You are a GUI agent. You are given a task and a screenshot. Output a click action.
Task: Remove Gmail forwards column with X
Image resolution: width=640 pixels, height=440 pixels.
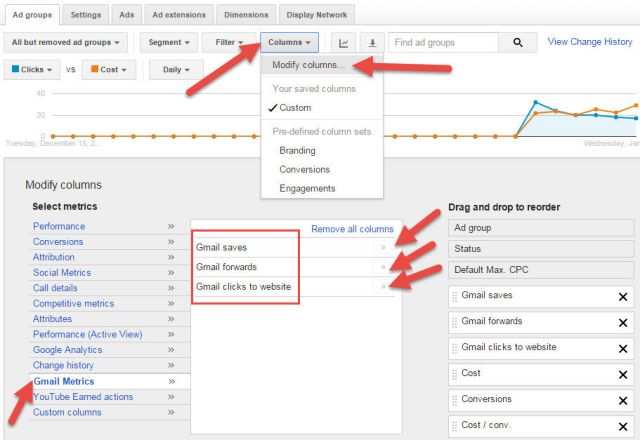point(623,322)
